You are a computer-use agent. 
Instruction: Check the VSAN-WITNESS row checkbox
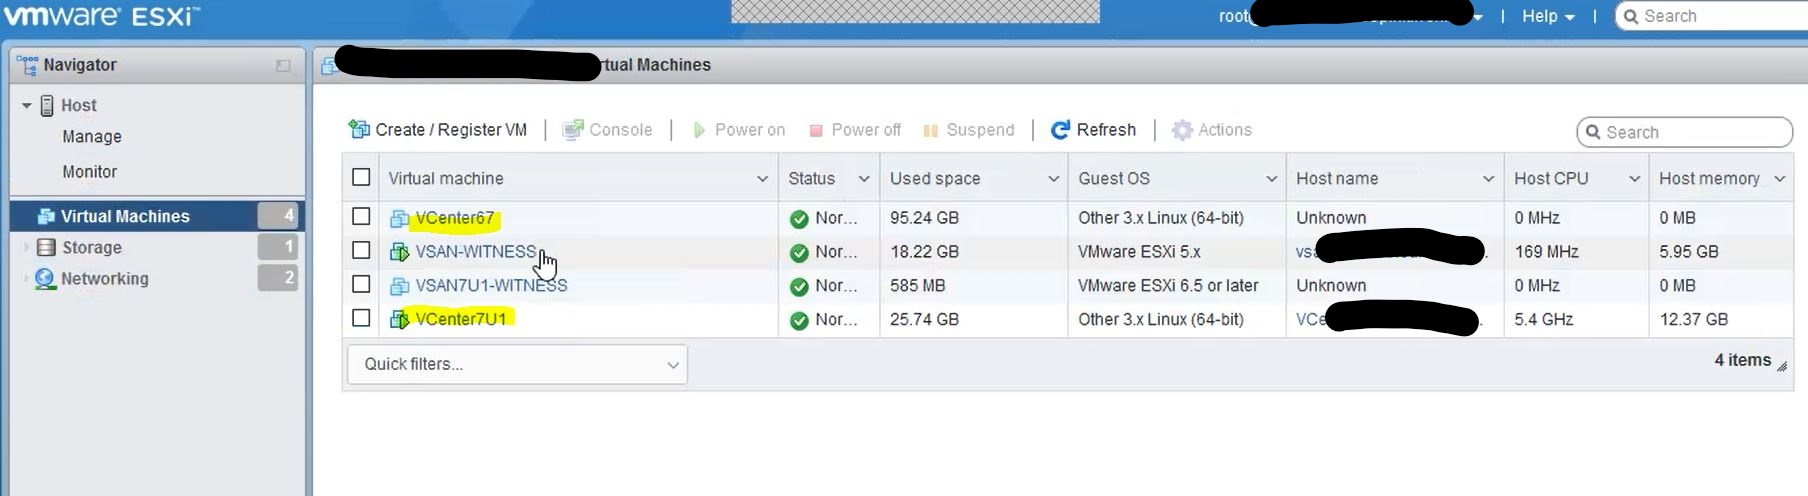pos(361,250)
